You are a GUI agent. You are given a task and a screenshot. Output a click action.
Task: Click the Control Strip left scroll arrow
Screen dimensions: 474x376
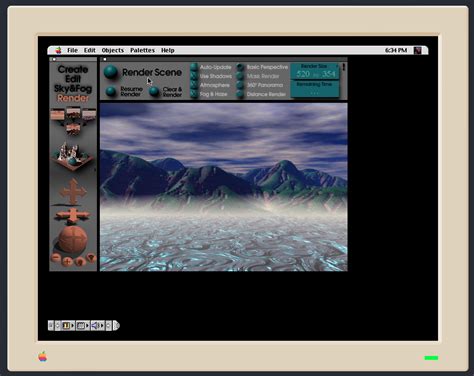click(58, 325)
